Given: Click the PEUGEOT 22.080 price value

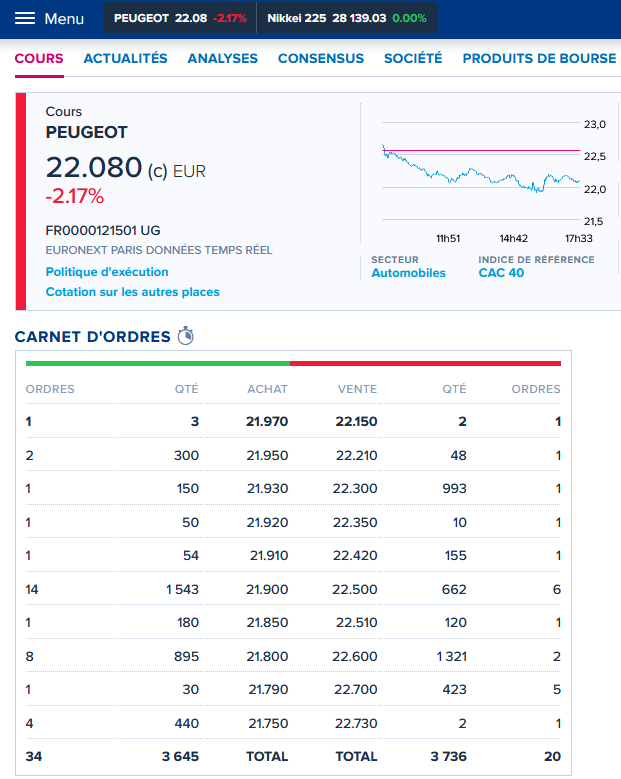Looking at the screenshot, I should pos(94,167).
